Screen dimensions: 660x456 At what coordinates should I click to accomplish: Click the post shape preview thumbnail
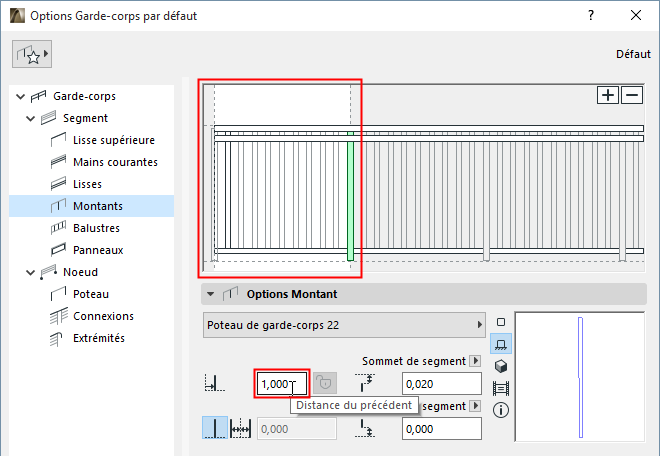580,377
